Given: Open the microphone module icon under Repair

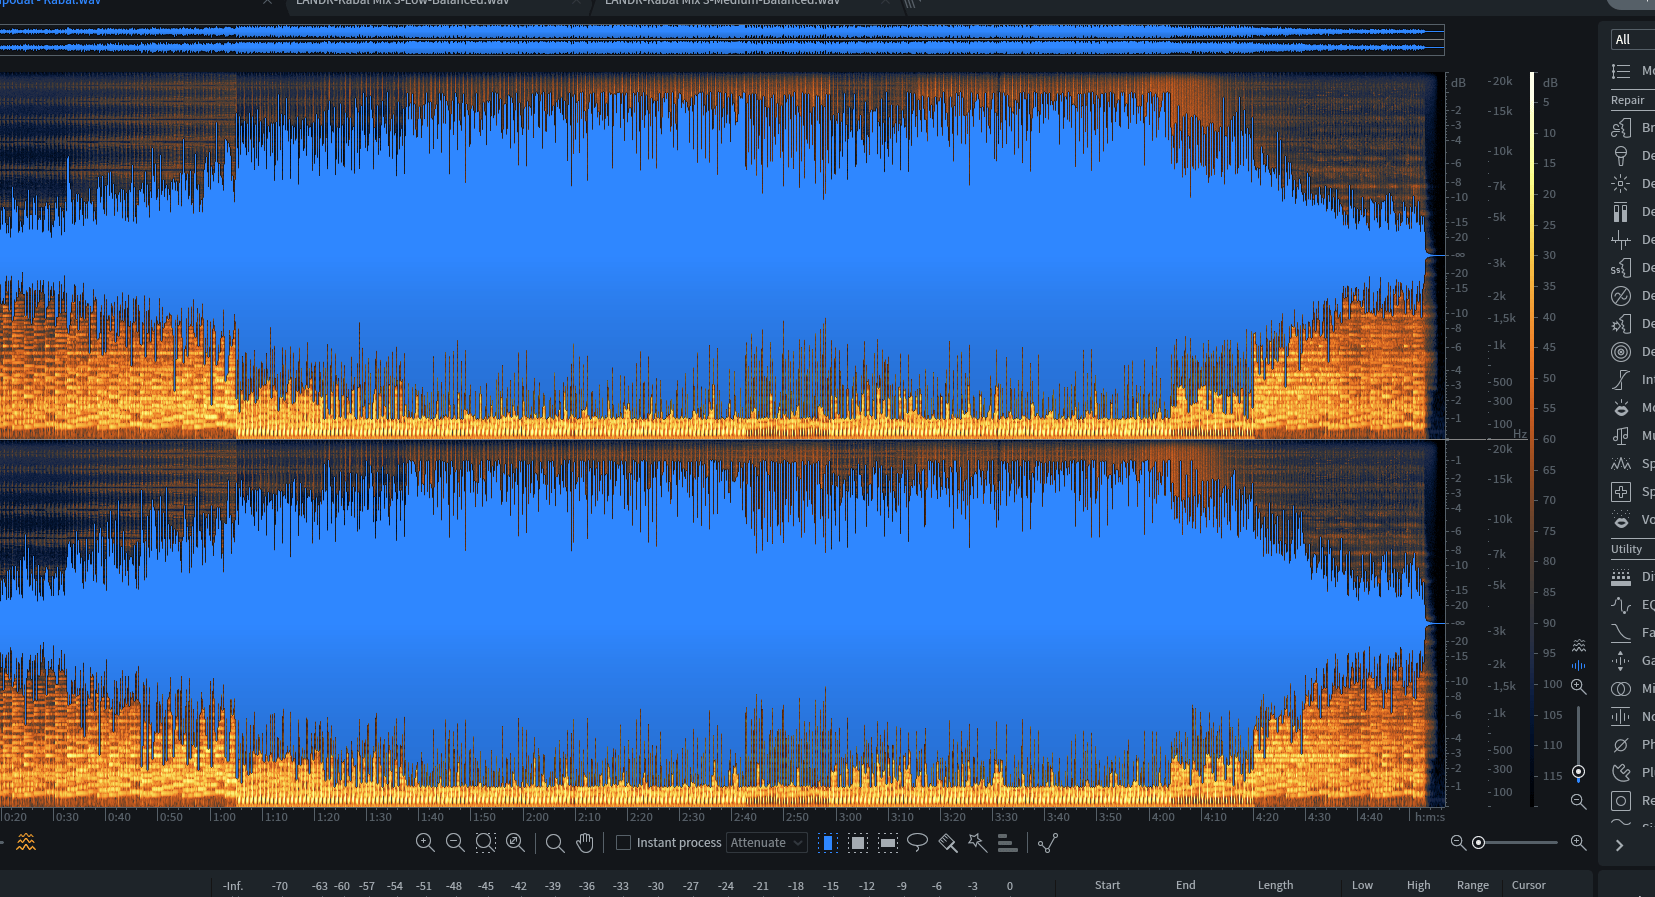Looking at the screenshot, I should [x=1621, y=155].
